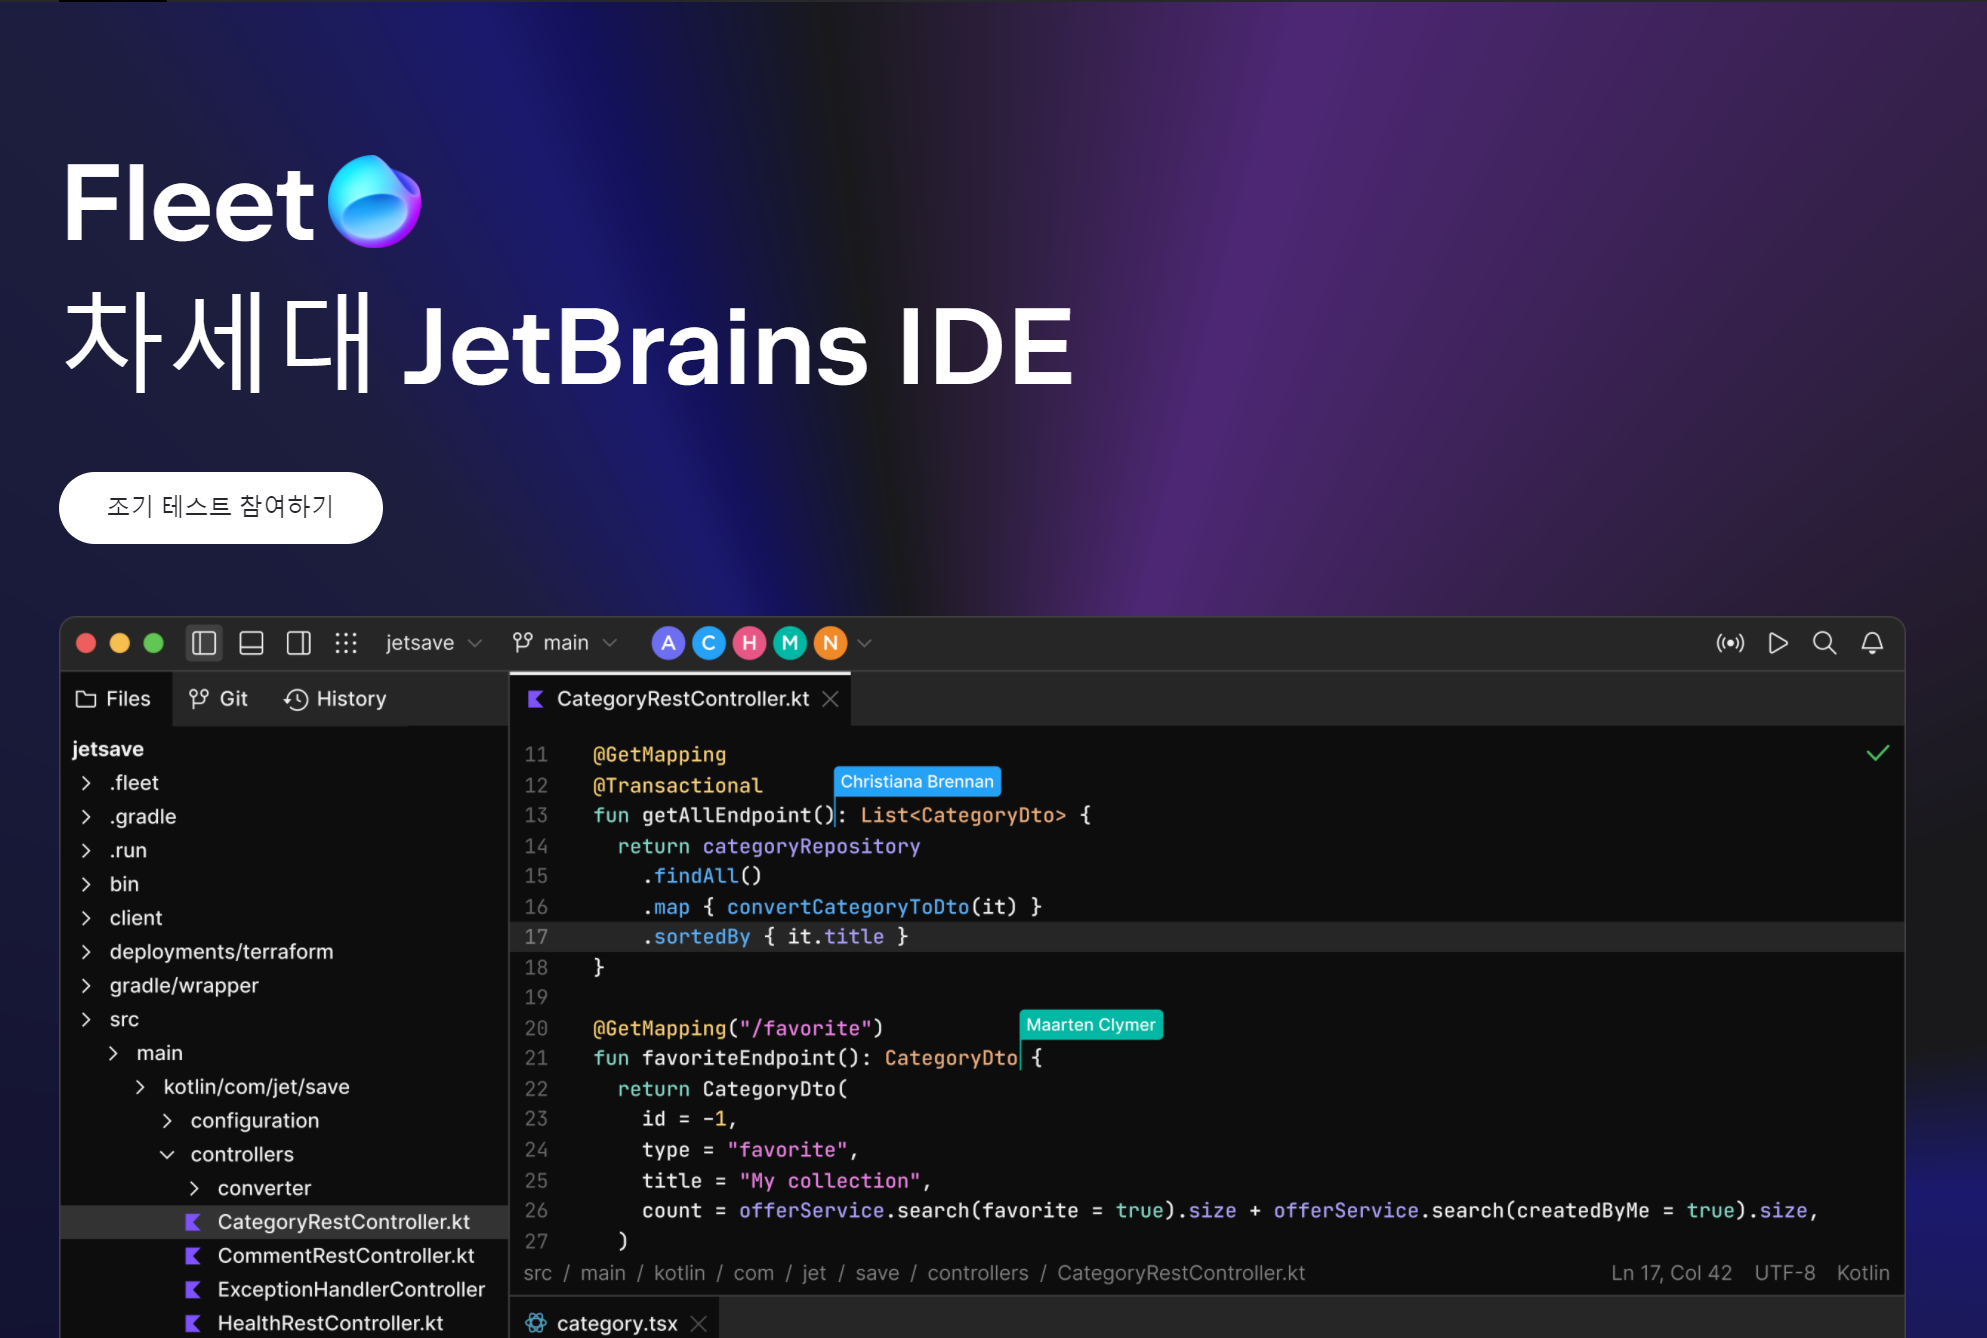The width and height of the screenshot is (1987, 1338).
Task: Click breadcrumb 'CategoryRestController.kt'
Action: click(1181, 1273)
